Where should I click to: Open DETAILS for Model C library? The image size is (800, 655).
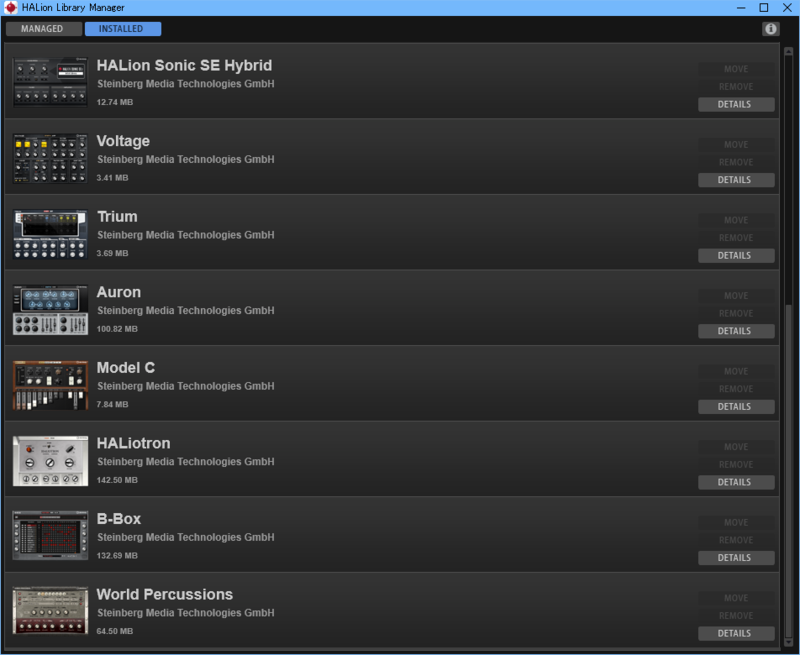pos(736,407)
